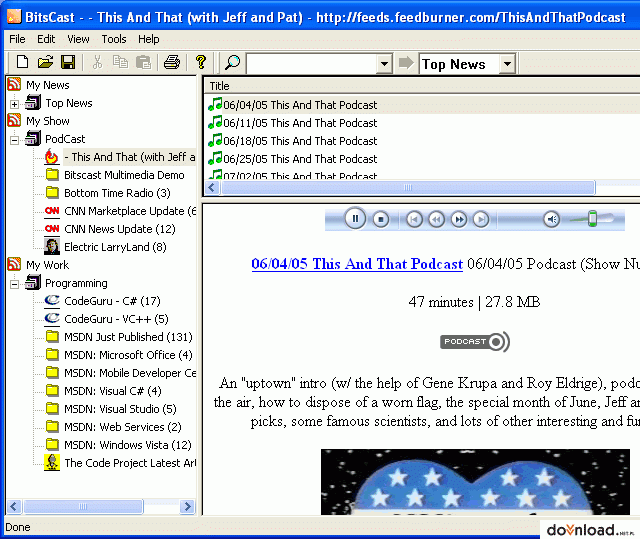Click the New document toolbar icon

pos(22,62)
